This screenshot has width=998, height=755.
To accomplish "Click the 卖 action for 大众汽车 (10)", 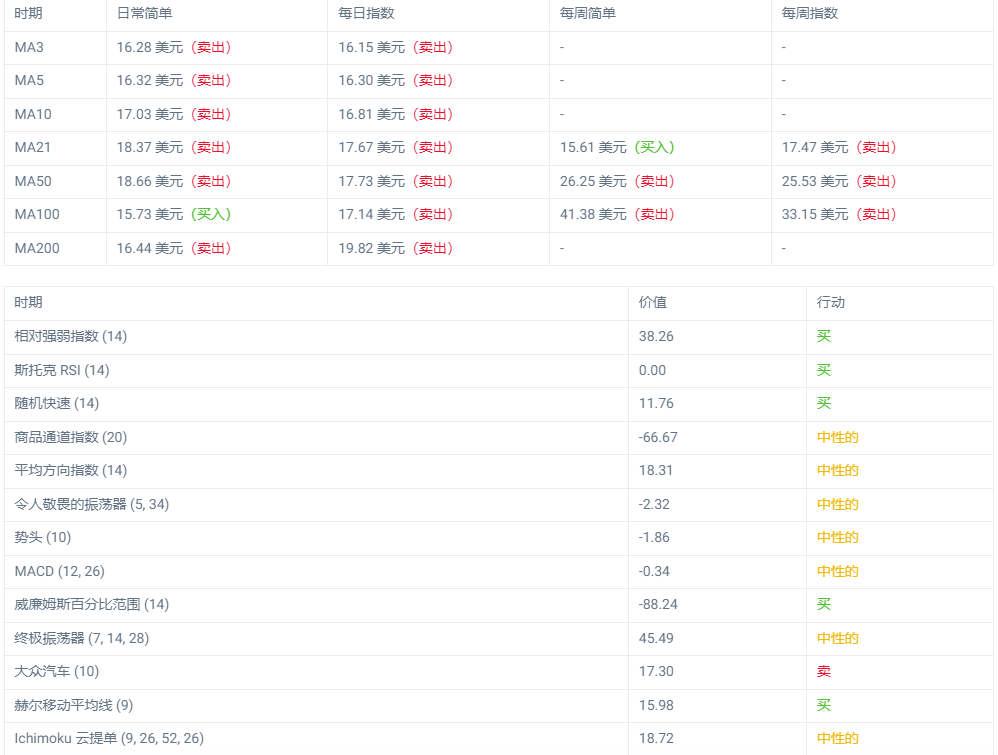I will 824,672.
